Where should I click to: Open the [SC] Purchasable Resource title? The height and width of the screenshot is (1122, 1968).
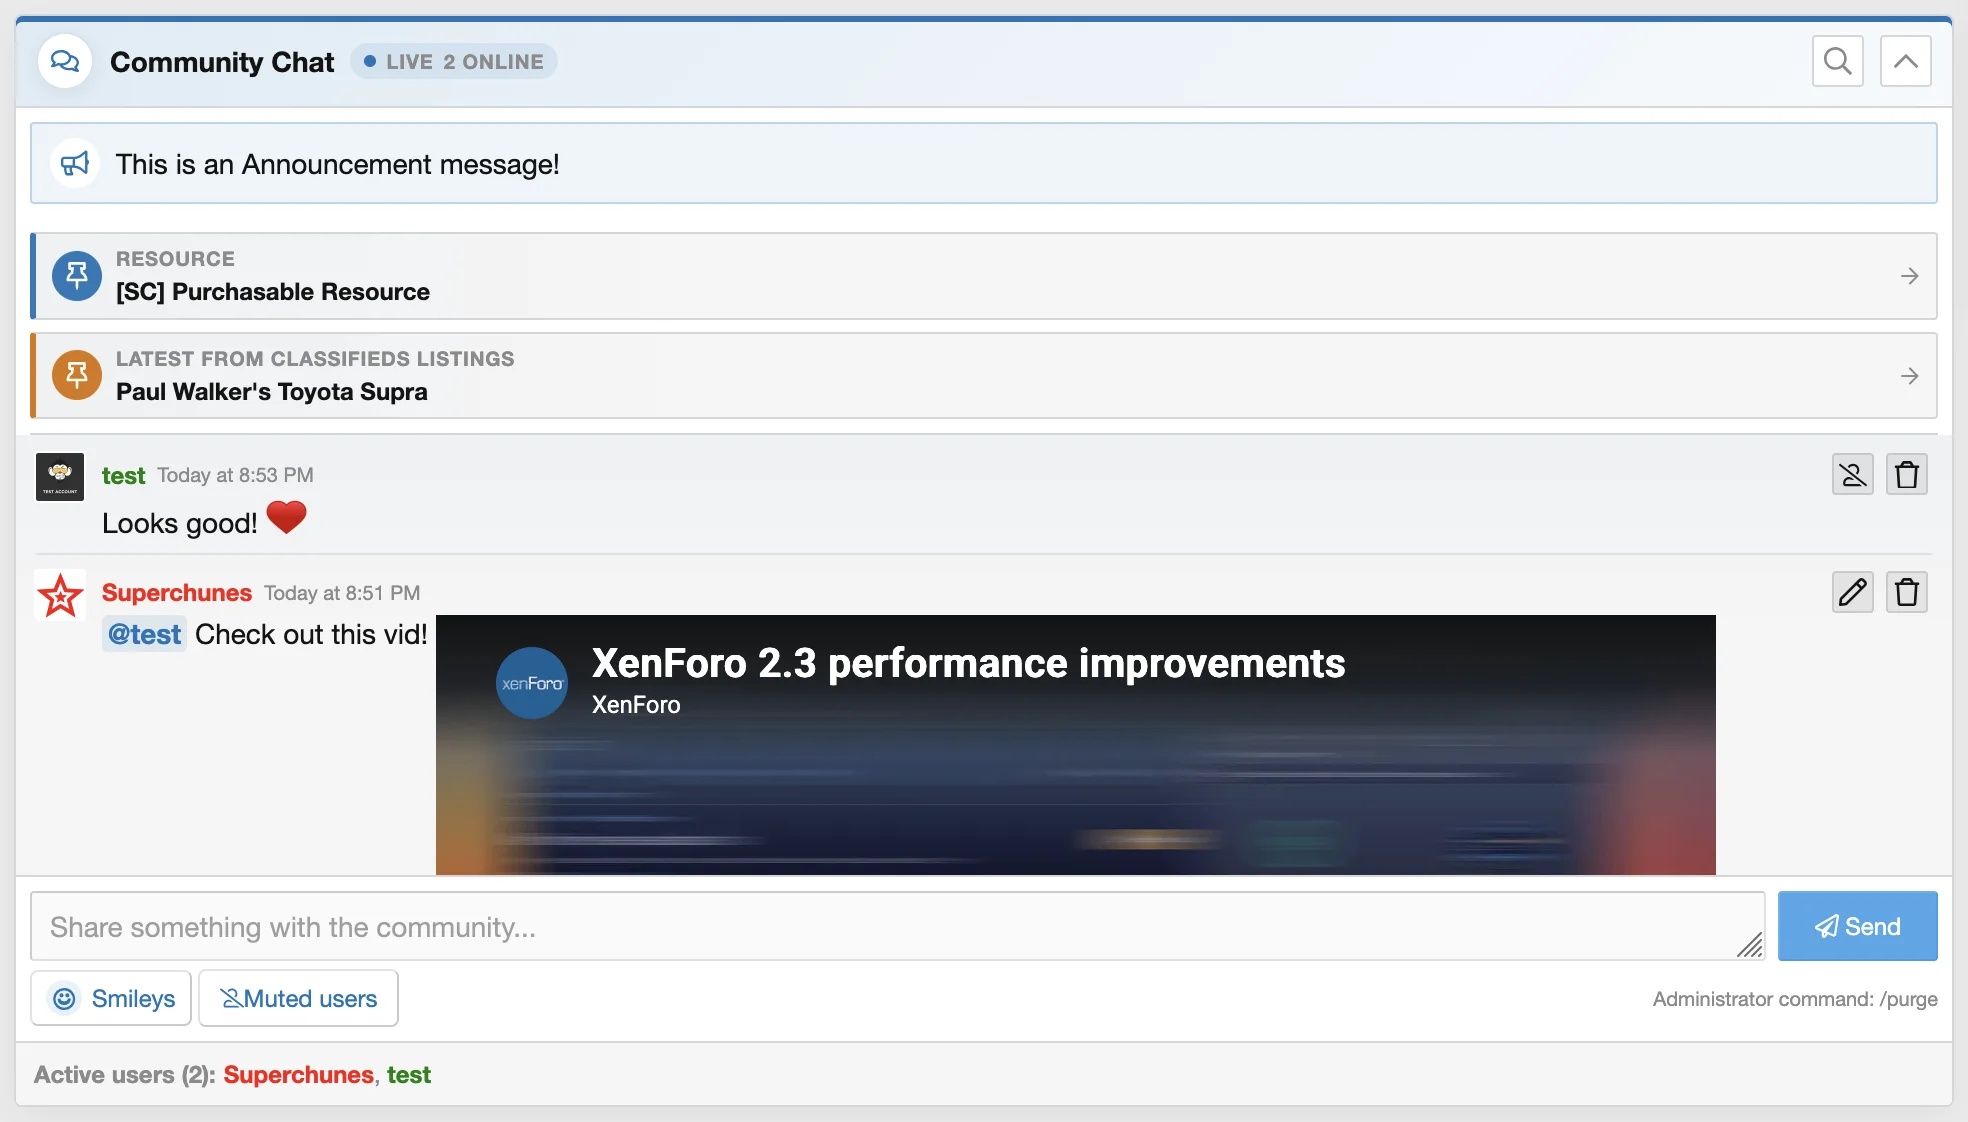tap(273, 292)
